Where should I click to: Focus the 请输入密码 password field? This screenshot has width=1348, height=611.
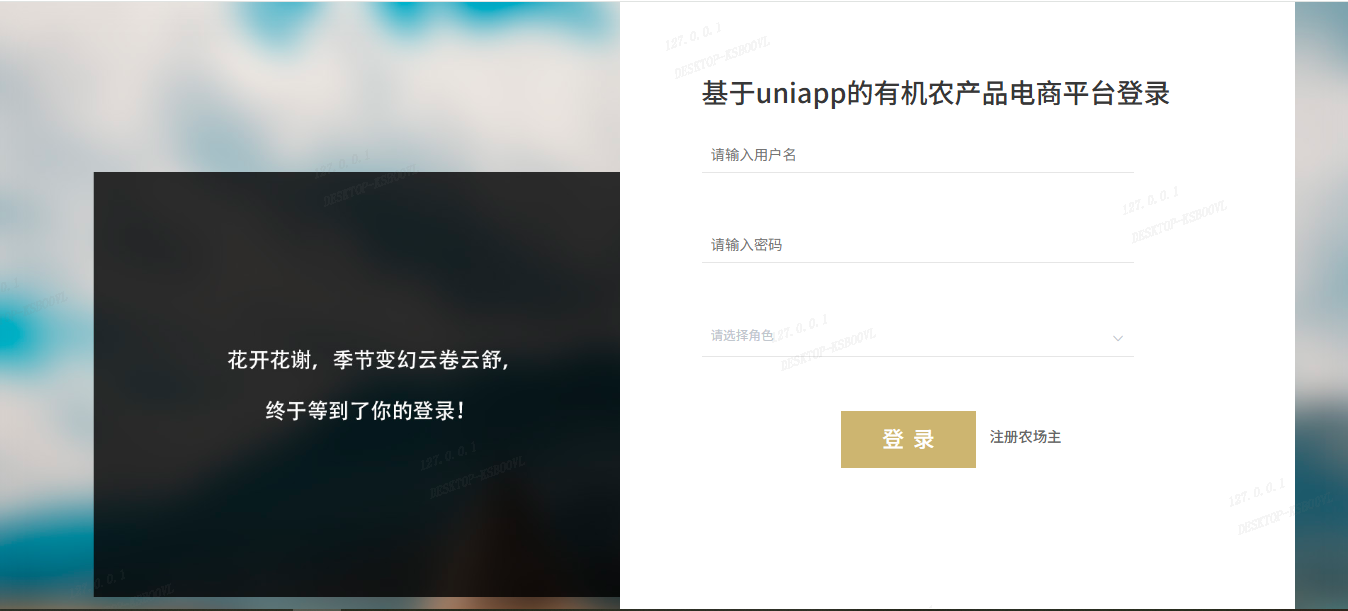[x=917, y=245]
